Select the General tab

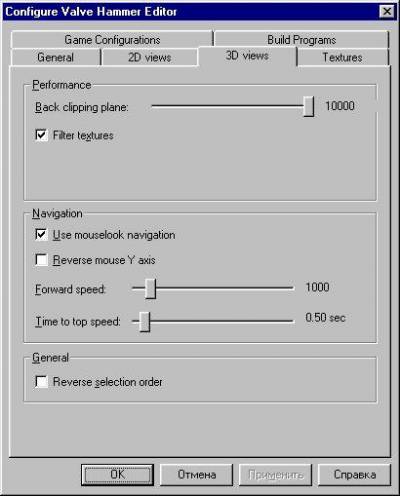(55, 57)
